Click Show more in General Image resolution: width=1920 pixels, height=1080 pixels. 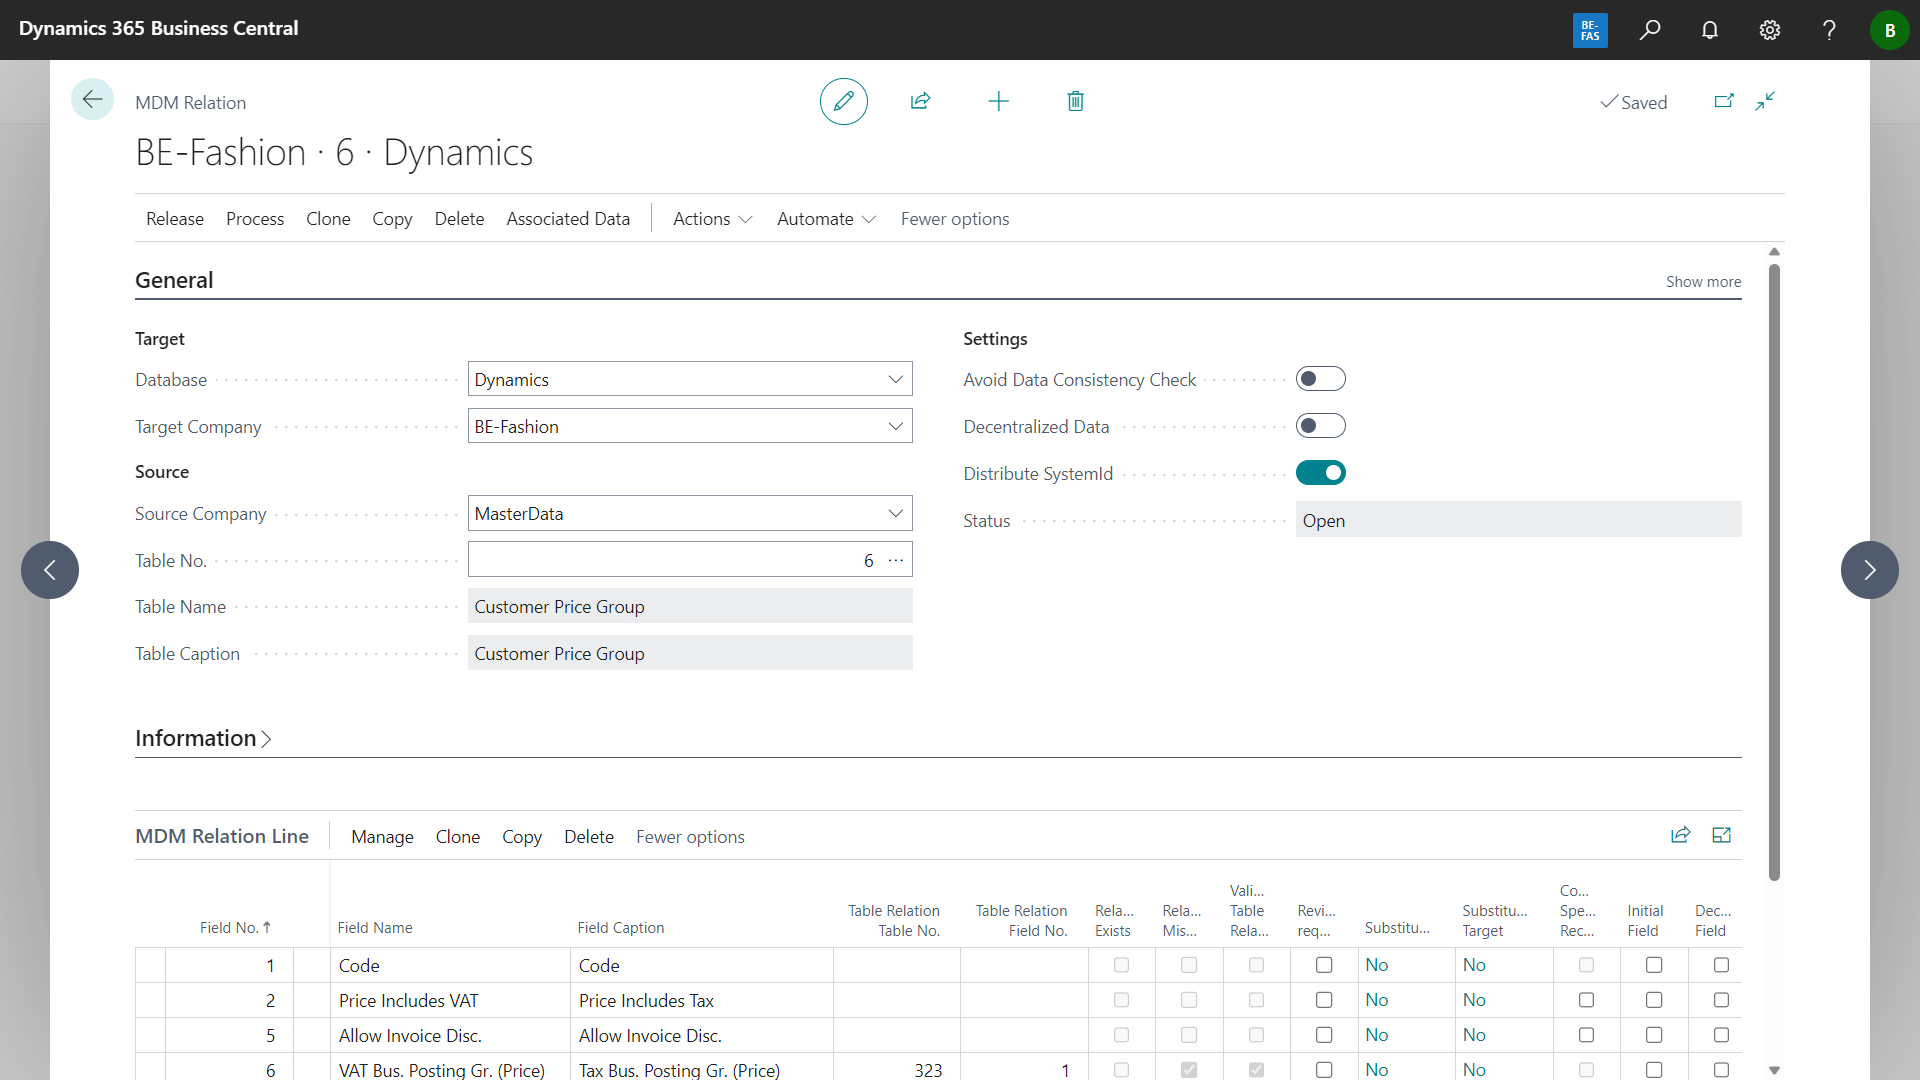pos(1703,282)
